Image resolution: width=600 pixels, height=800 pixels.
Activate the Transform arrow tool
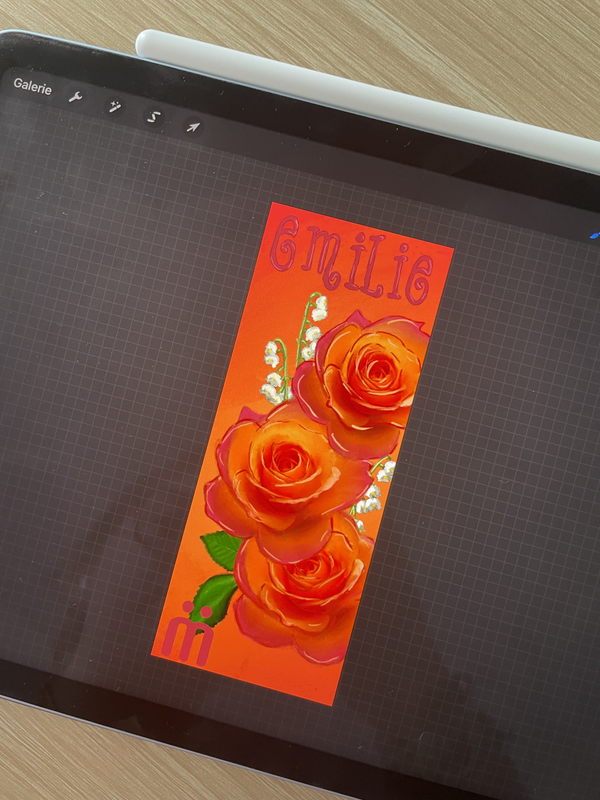(193, 127)
